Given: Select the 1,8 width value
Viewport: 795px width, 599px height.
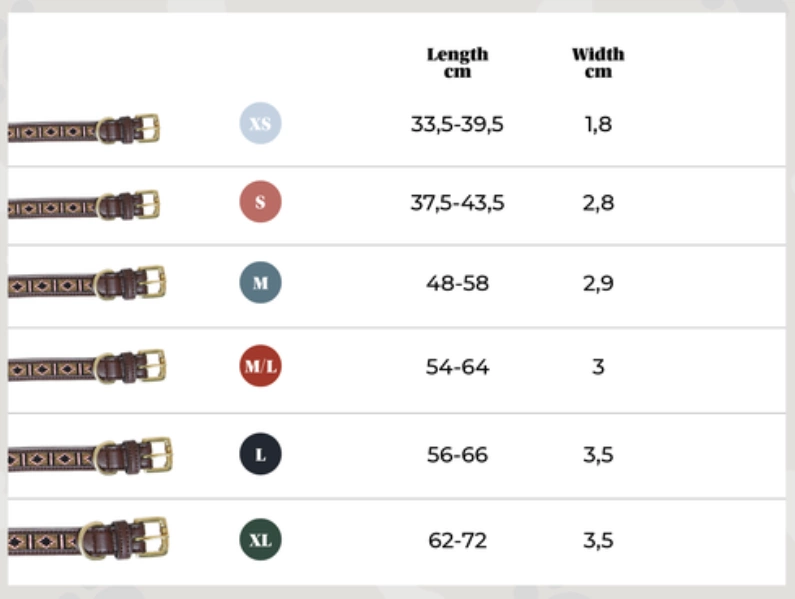Looking at the screenshot, I should coord(598,124).
